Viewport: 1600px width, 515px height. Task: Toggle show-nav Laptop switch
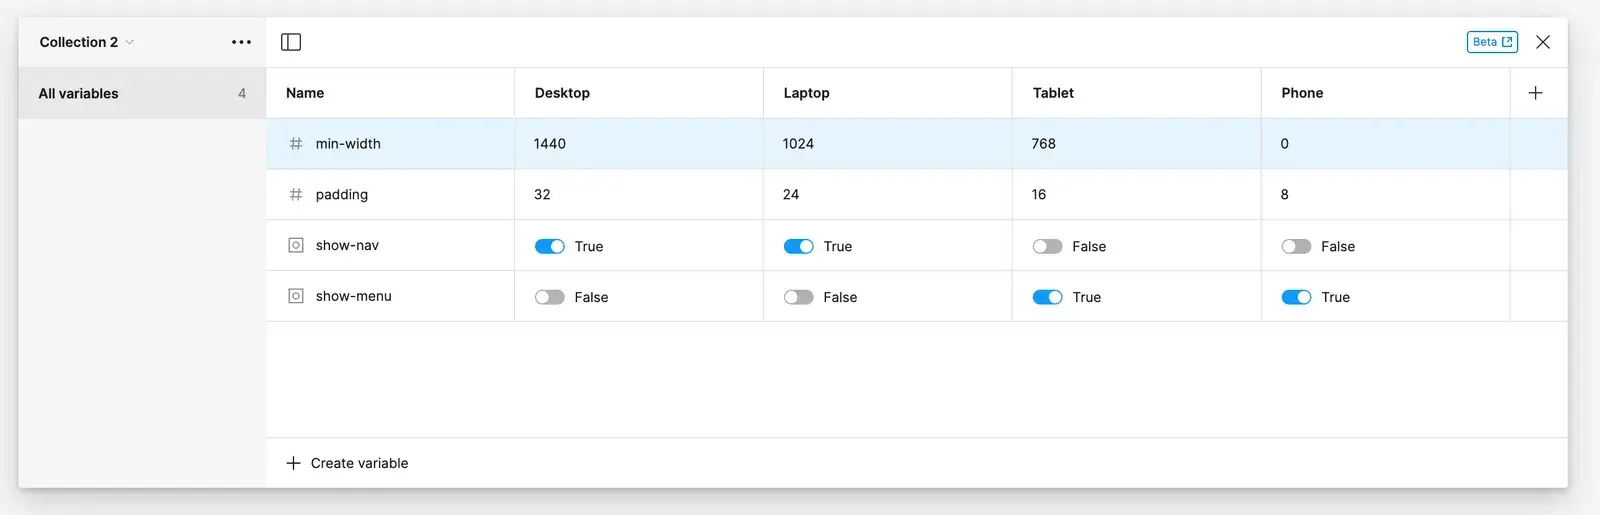pos(799,246)
